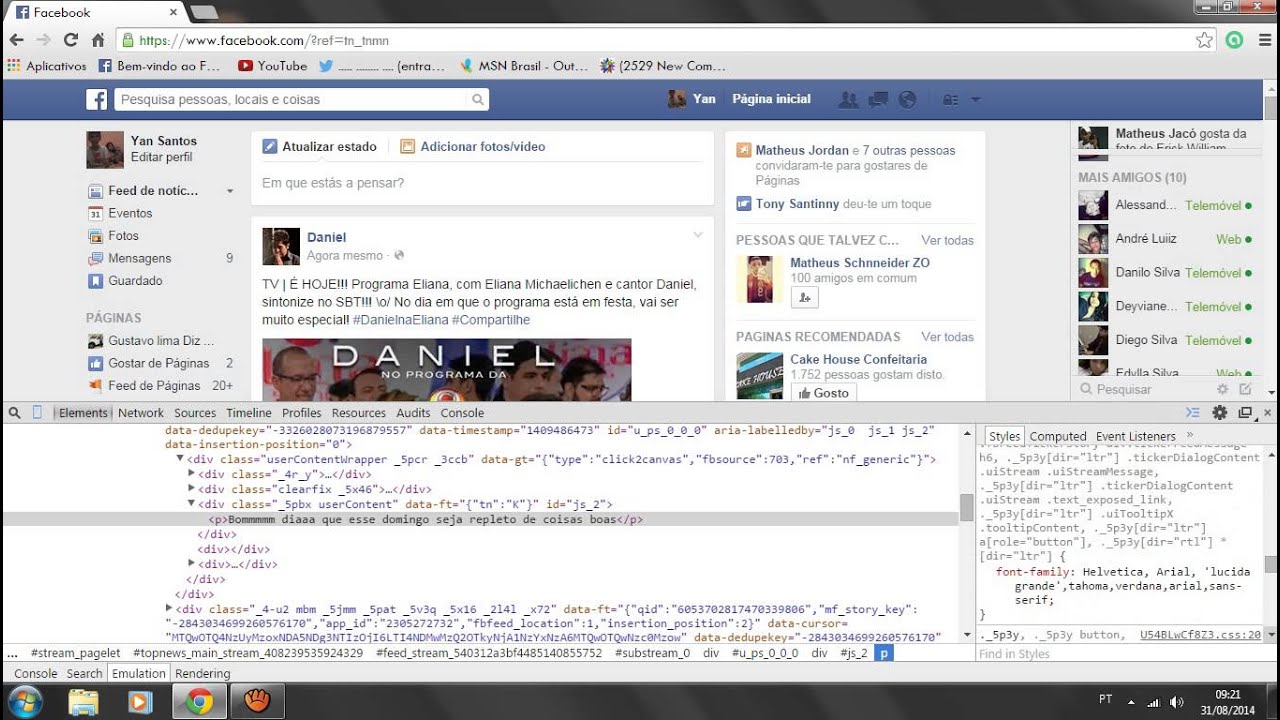
Task: Click the volume icon in system tray
Action: [x=1175, y=702]
